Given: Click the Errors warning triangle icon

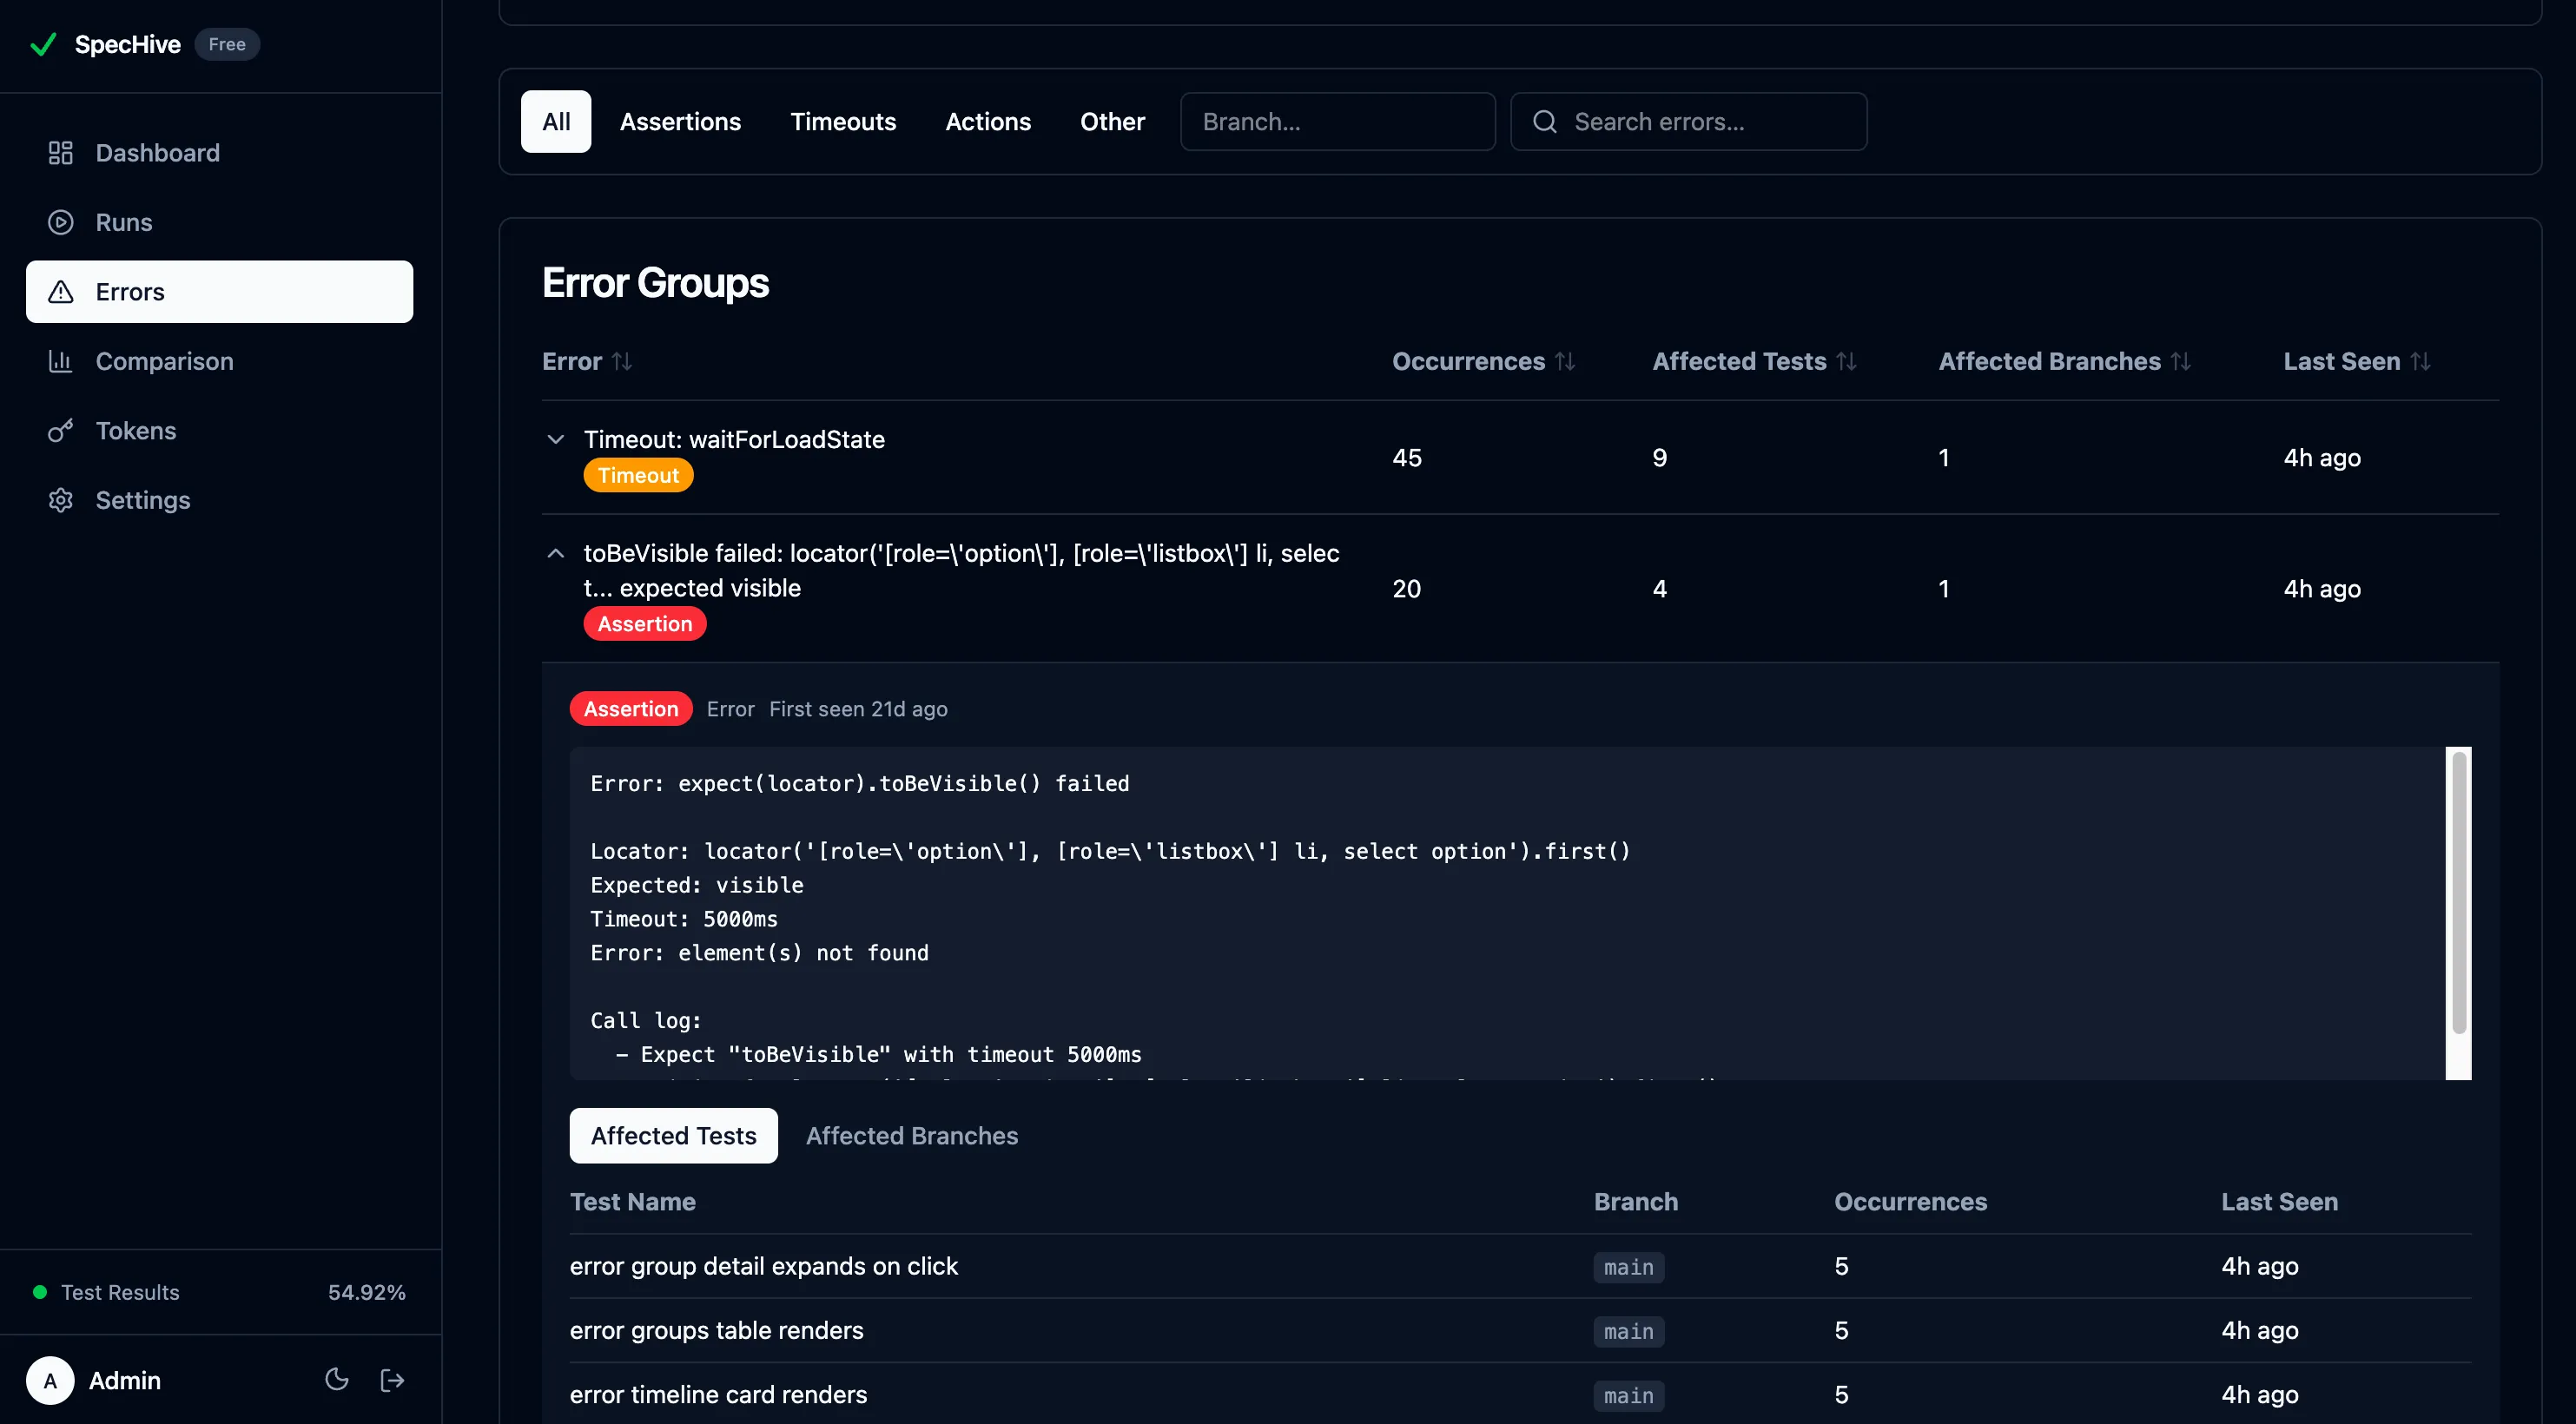Looking at the screenshot, I should [61, 292].
